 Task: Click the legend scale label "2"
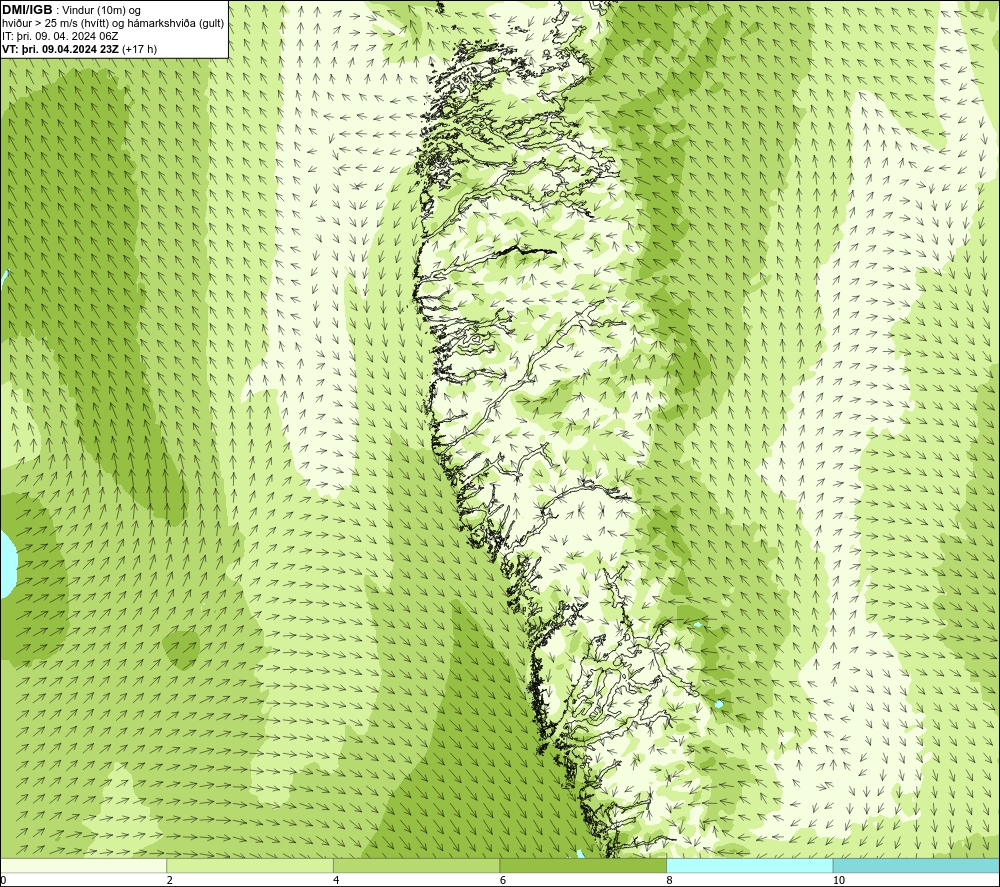pyautogui.click(x=170, y=880)
